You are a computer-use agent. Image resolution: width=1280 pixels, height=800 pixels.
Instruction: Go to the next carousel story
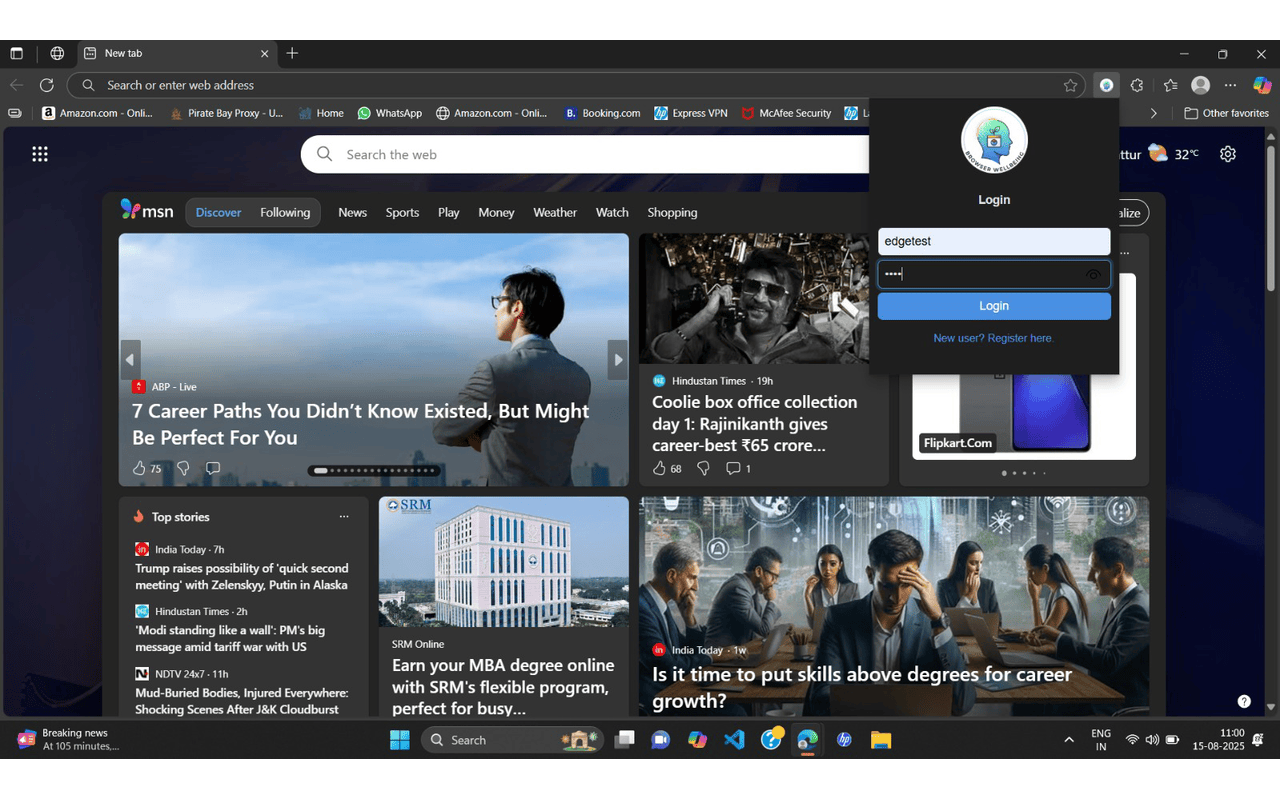[x=618, y=360]
